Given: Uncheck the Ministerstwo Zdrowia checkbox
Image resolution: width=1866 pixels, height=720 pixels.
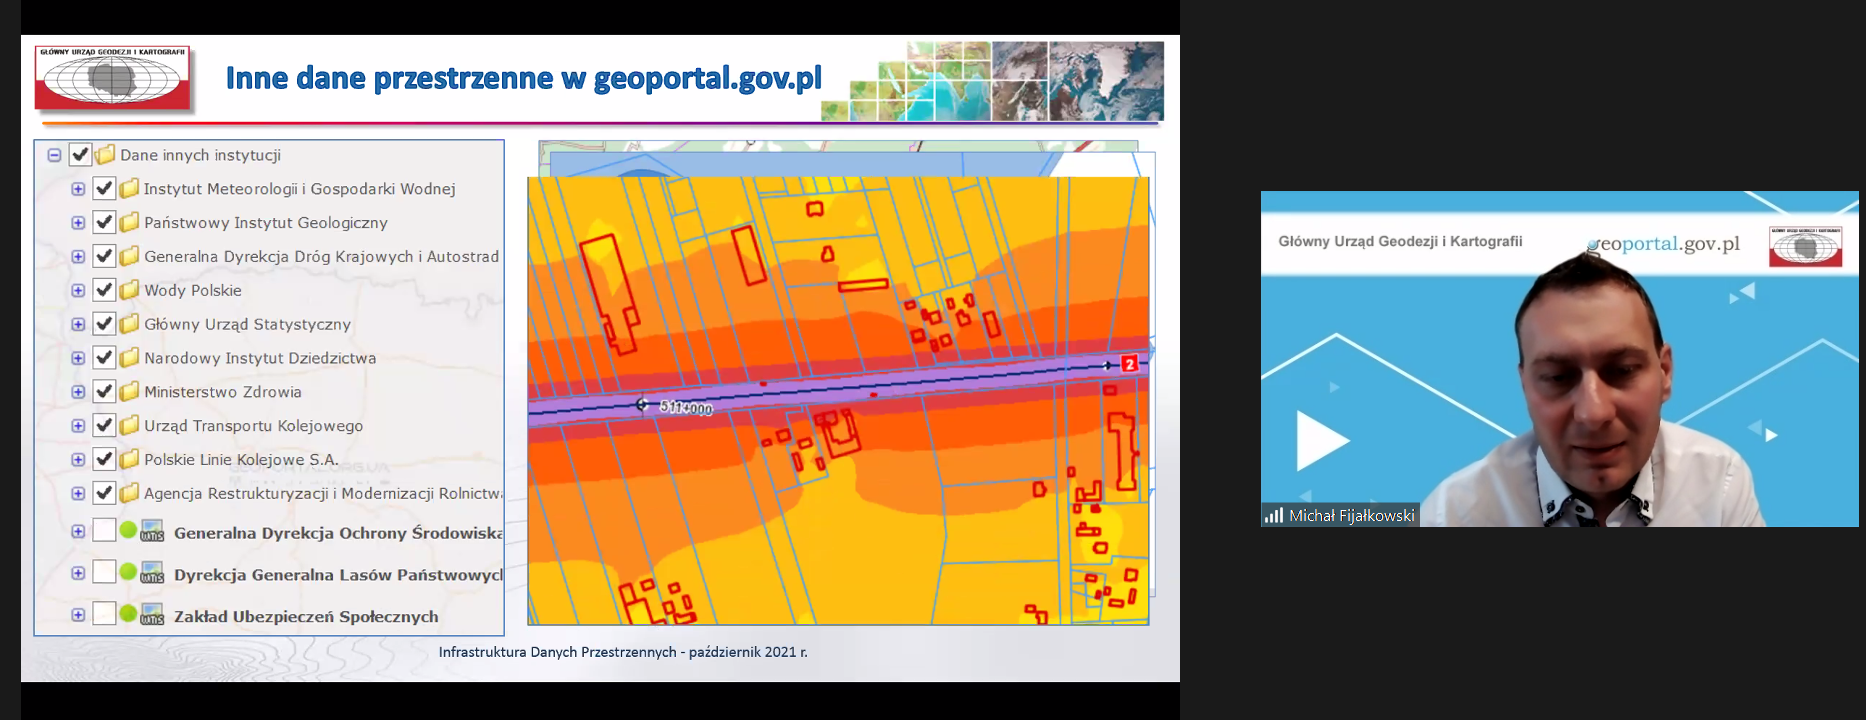Looking at the screenshot, I should tap(104, 391).
